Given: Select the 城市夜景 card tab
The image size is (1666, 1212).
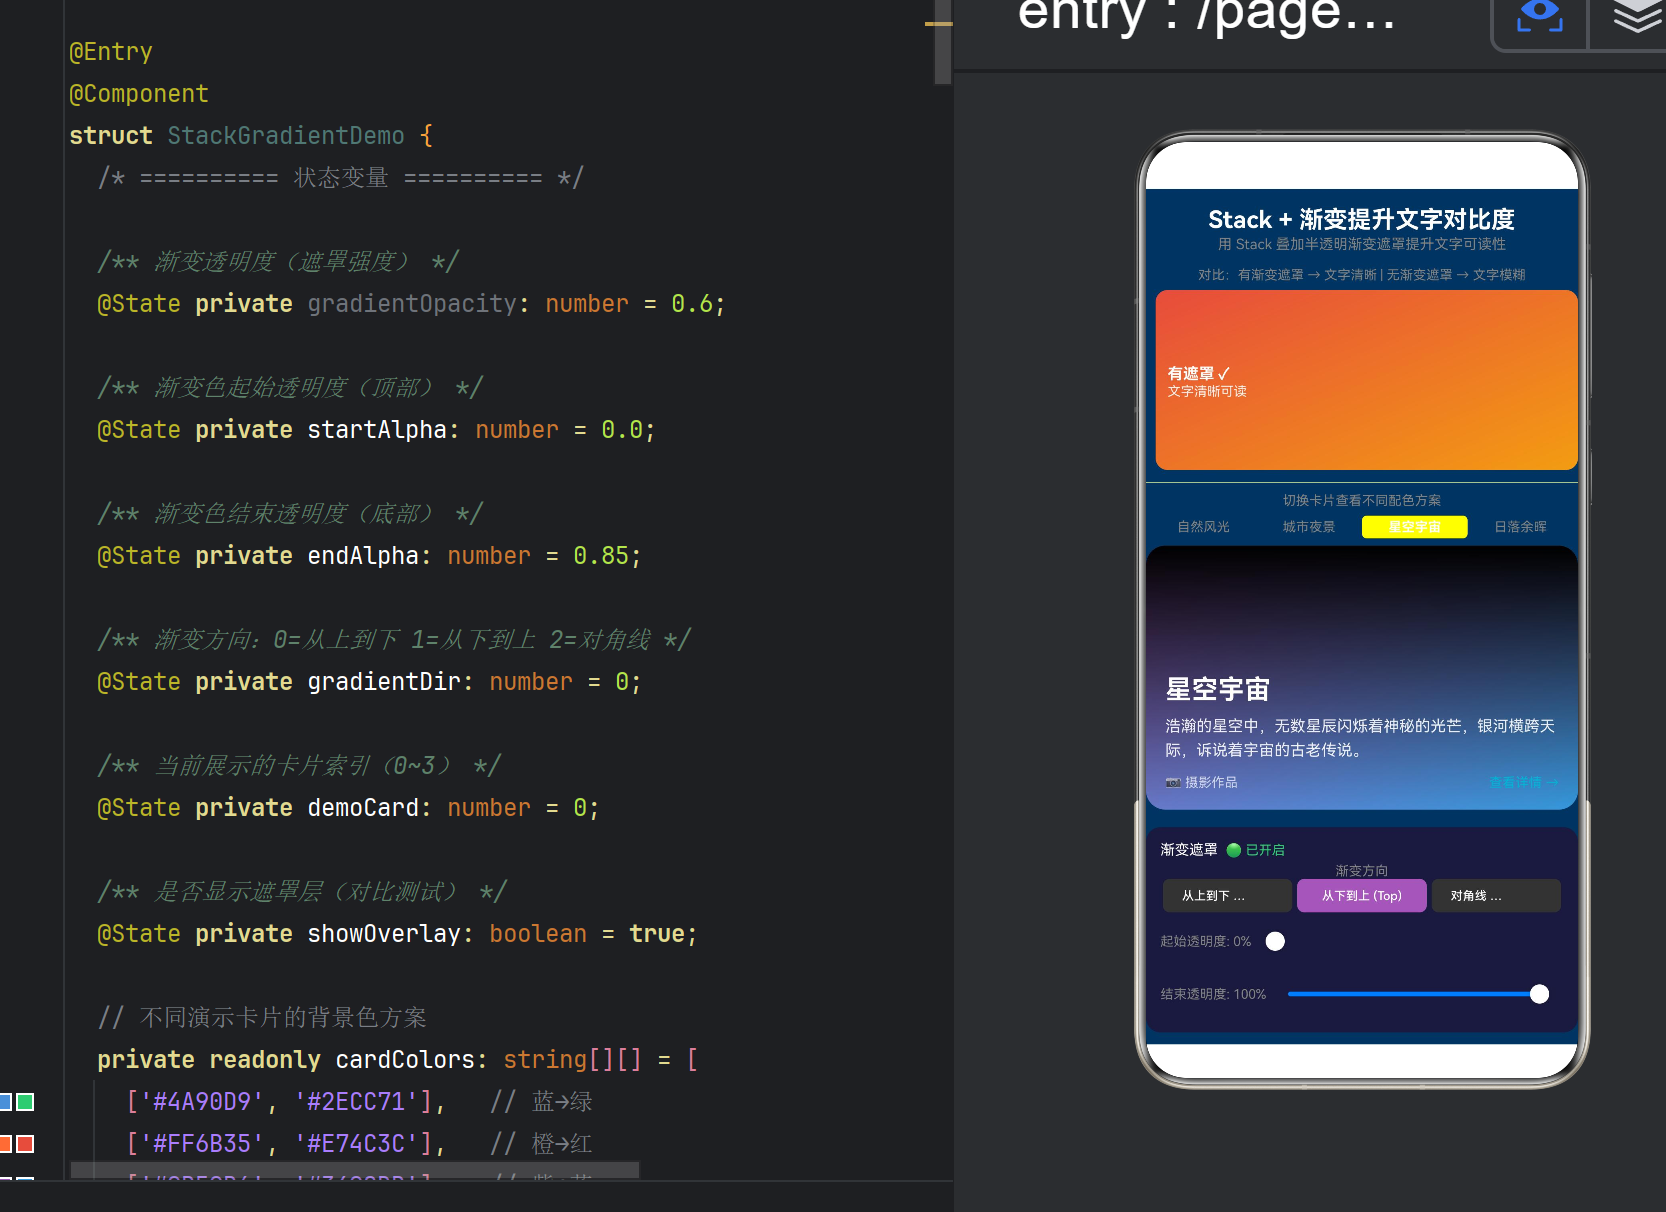Looking at the screenshot, I should 1309,527.
